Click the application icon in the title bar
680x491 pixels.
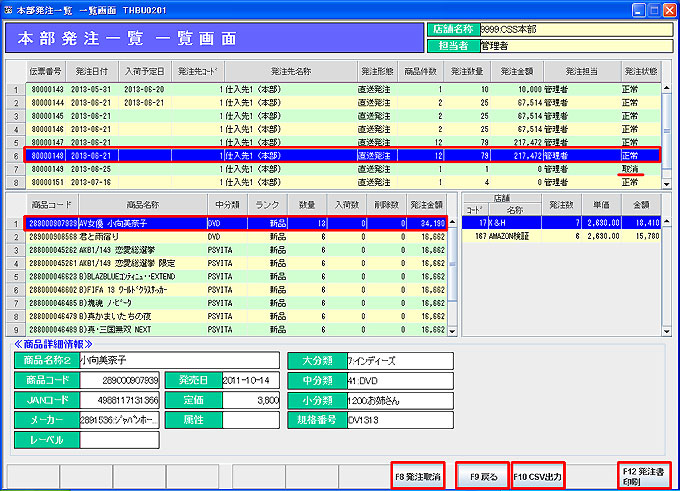pos(8,10)
